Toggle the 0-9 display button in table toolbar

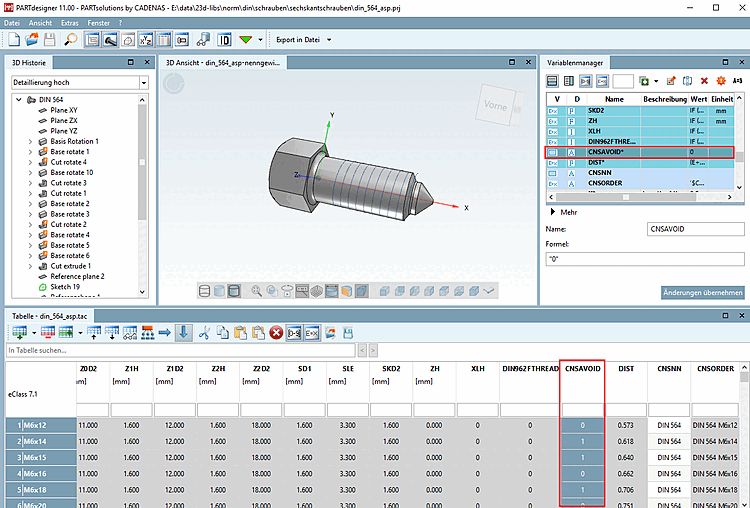pyautogui.click(x=295, y=332)
